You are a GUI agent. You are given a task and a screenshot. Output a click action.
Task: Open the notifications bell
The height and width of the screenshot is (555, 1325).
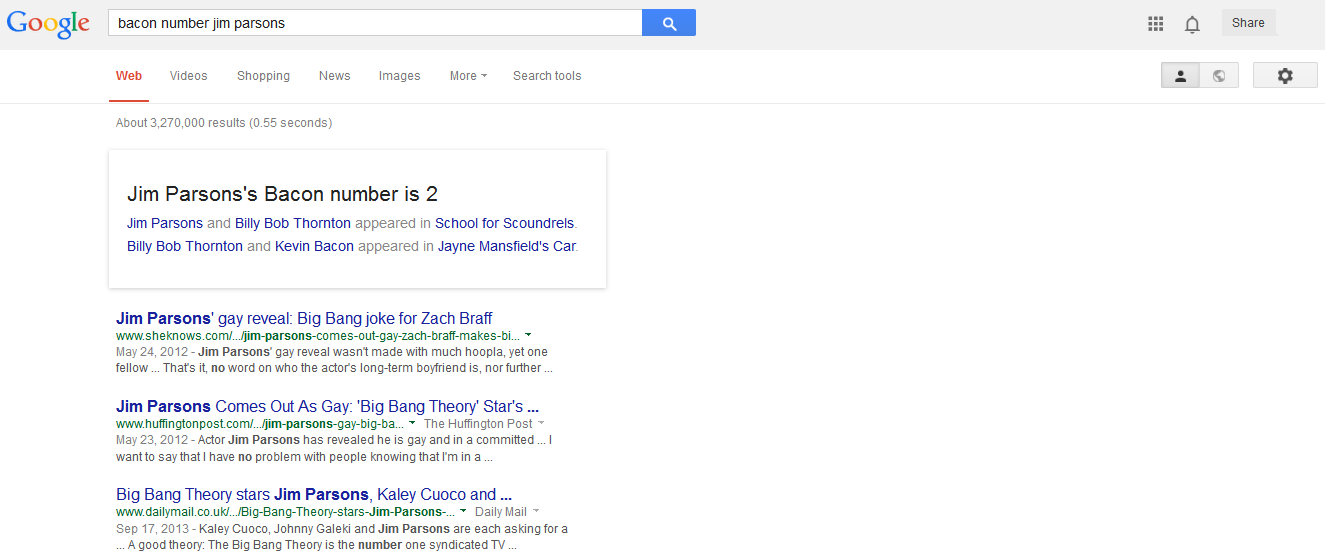1192,24
